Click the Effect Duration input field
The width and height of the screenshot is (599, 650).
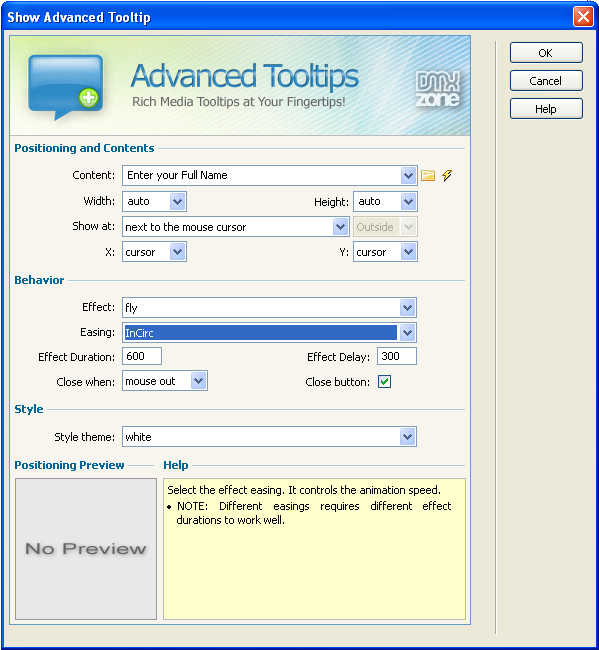(x=142, y=356)
